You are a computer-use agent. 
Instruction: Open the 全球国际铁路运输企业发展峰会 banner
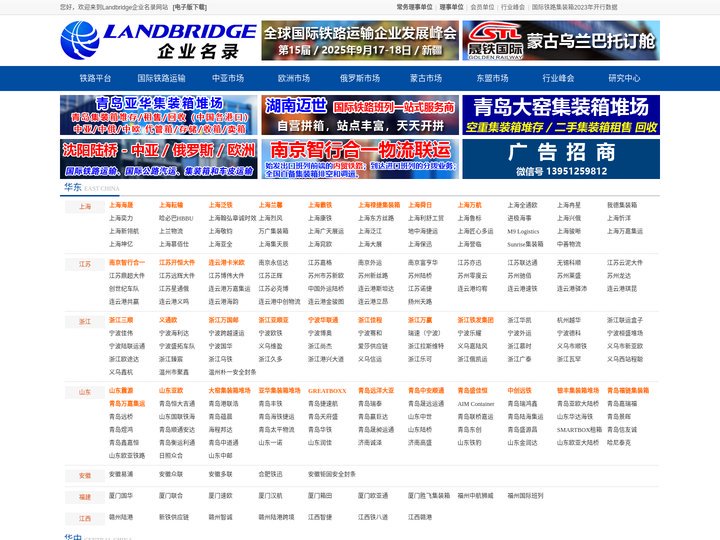pos(360,40)
